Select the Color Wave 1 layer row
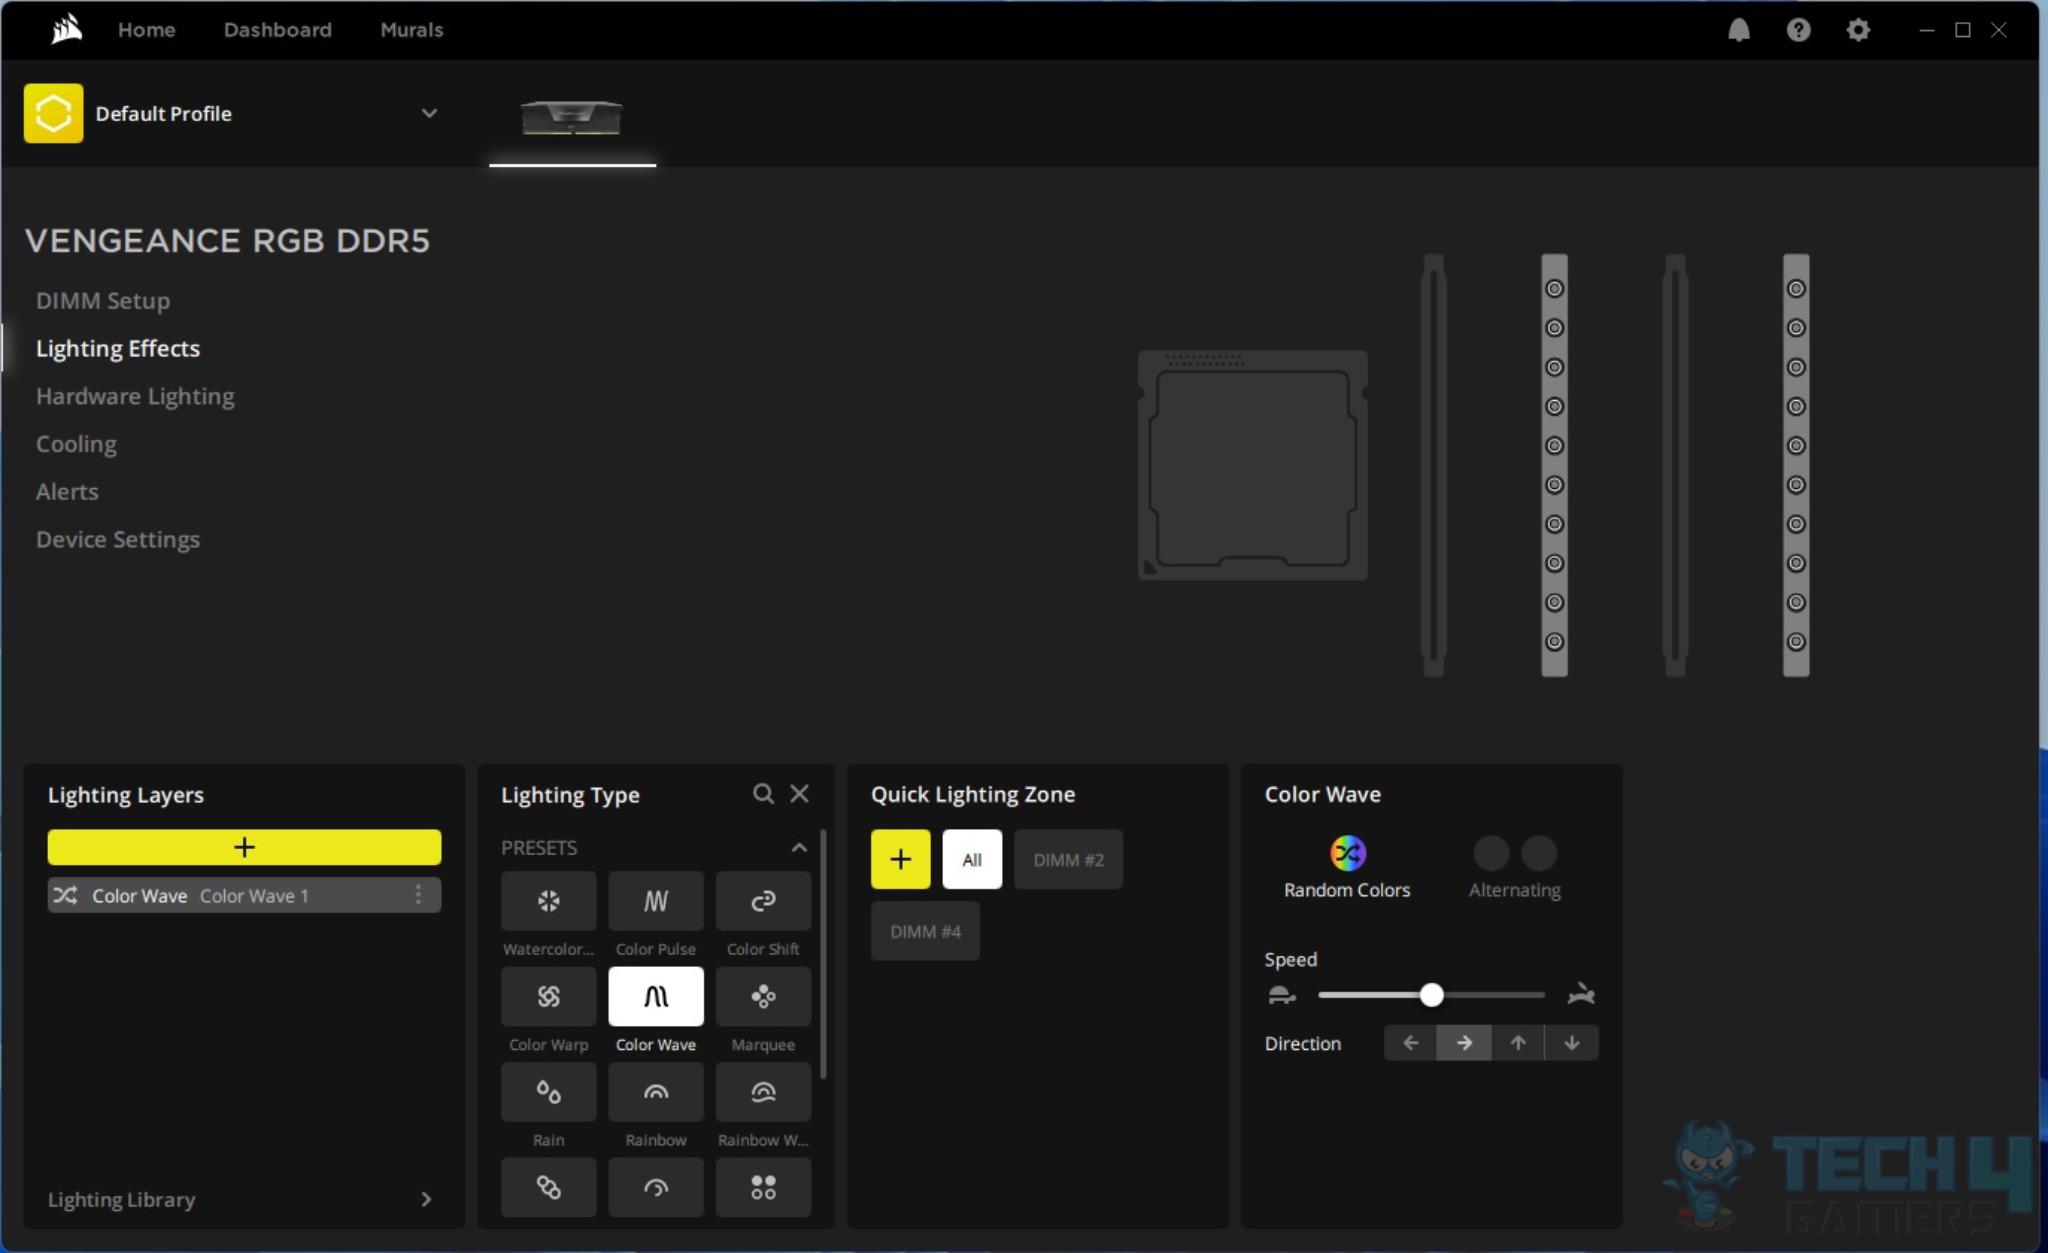Viewport: 2048px width, 1253px height. [244, 895]
